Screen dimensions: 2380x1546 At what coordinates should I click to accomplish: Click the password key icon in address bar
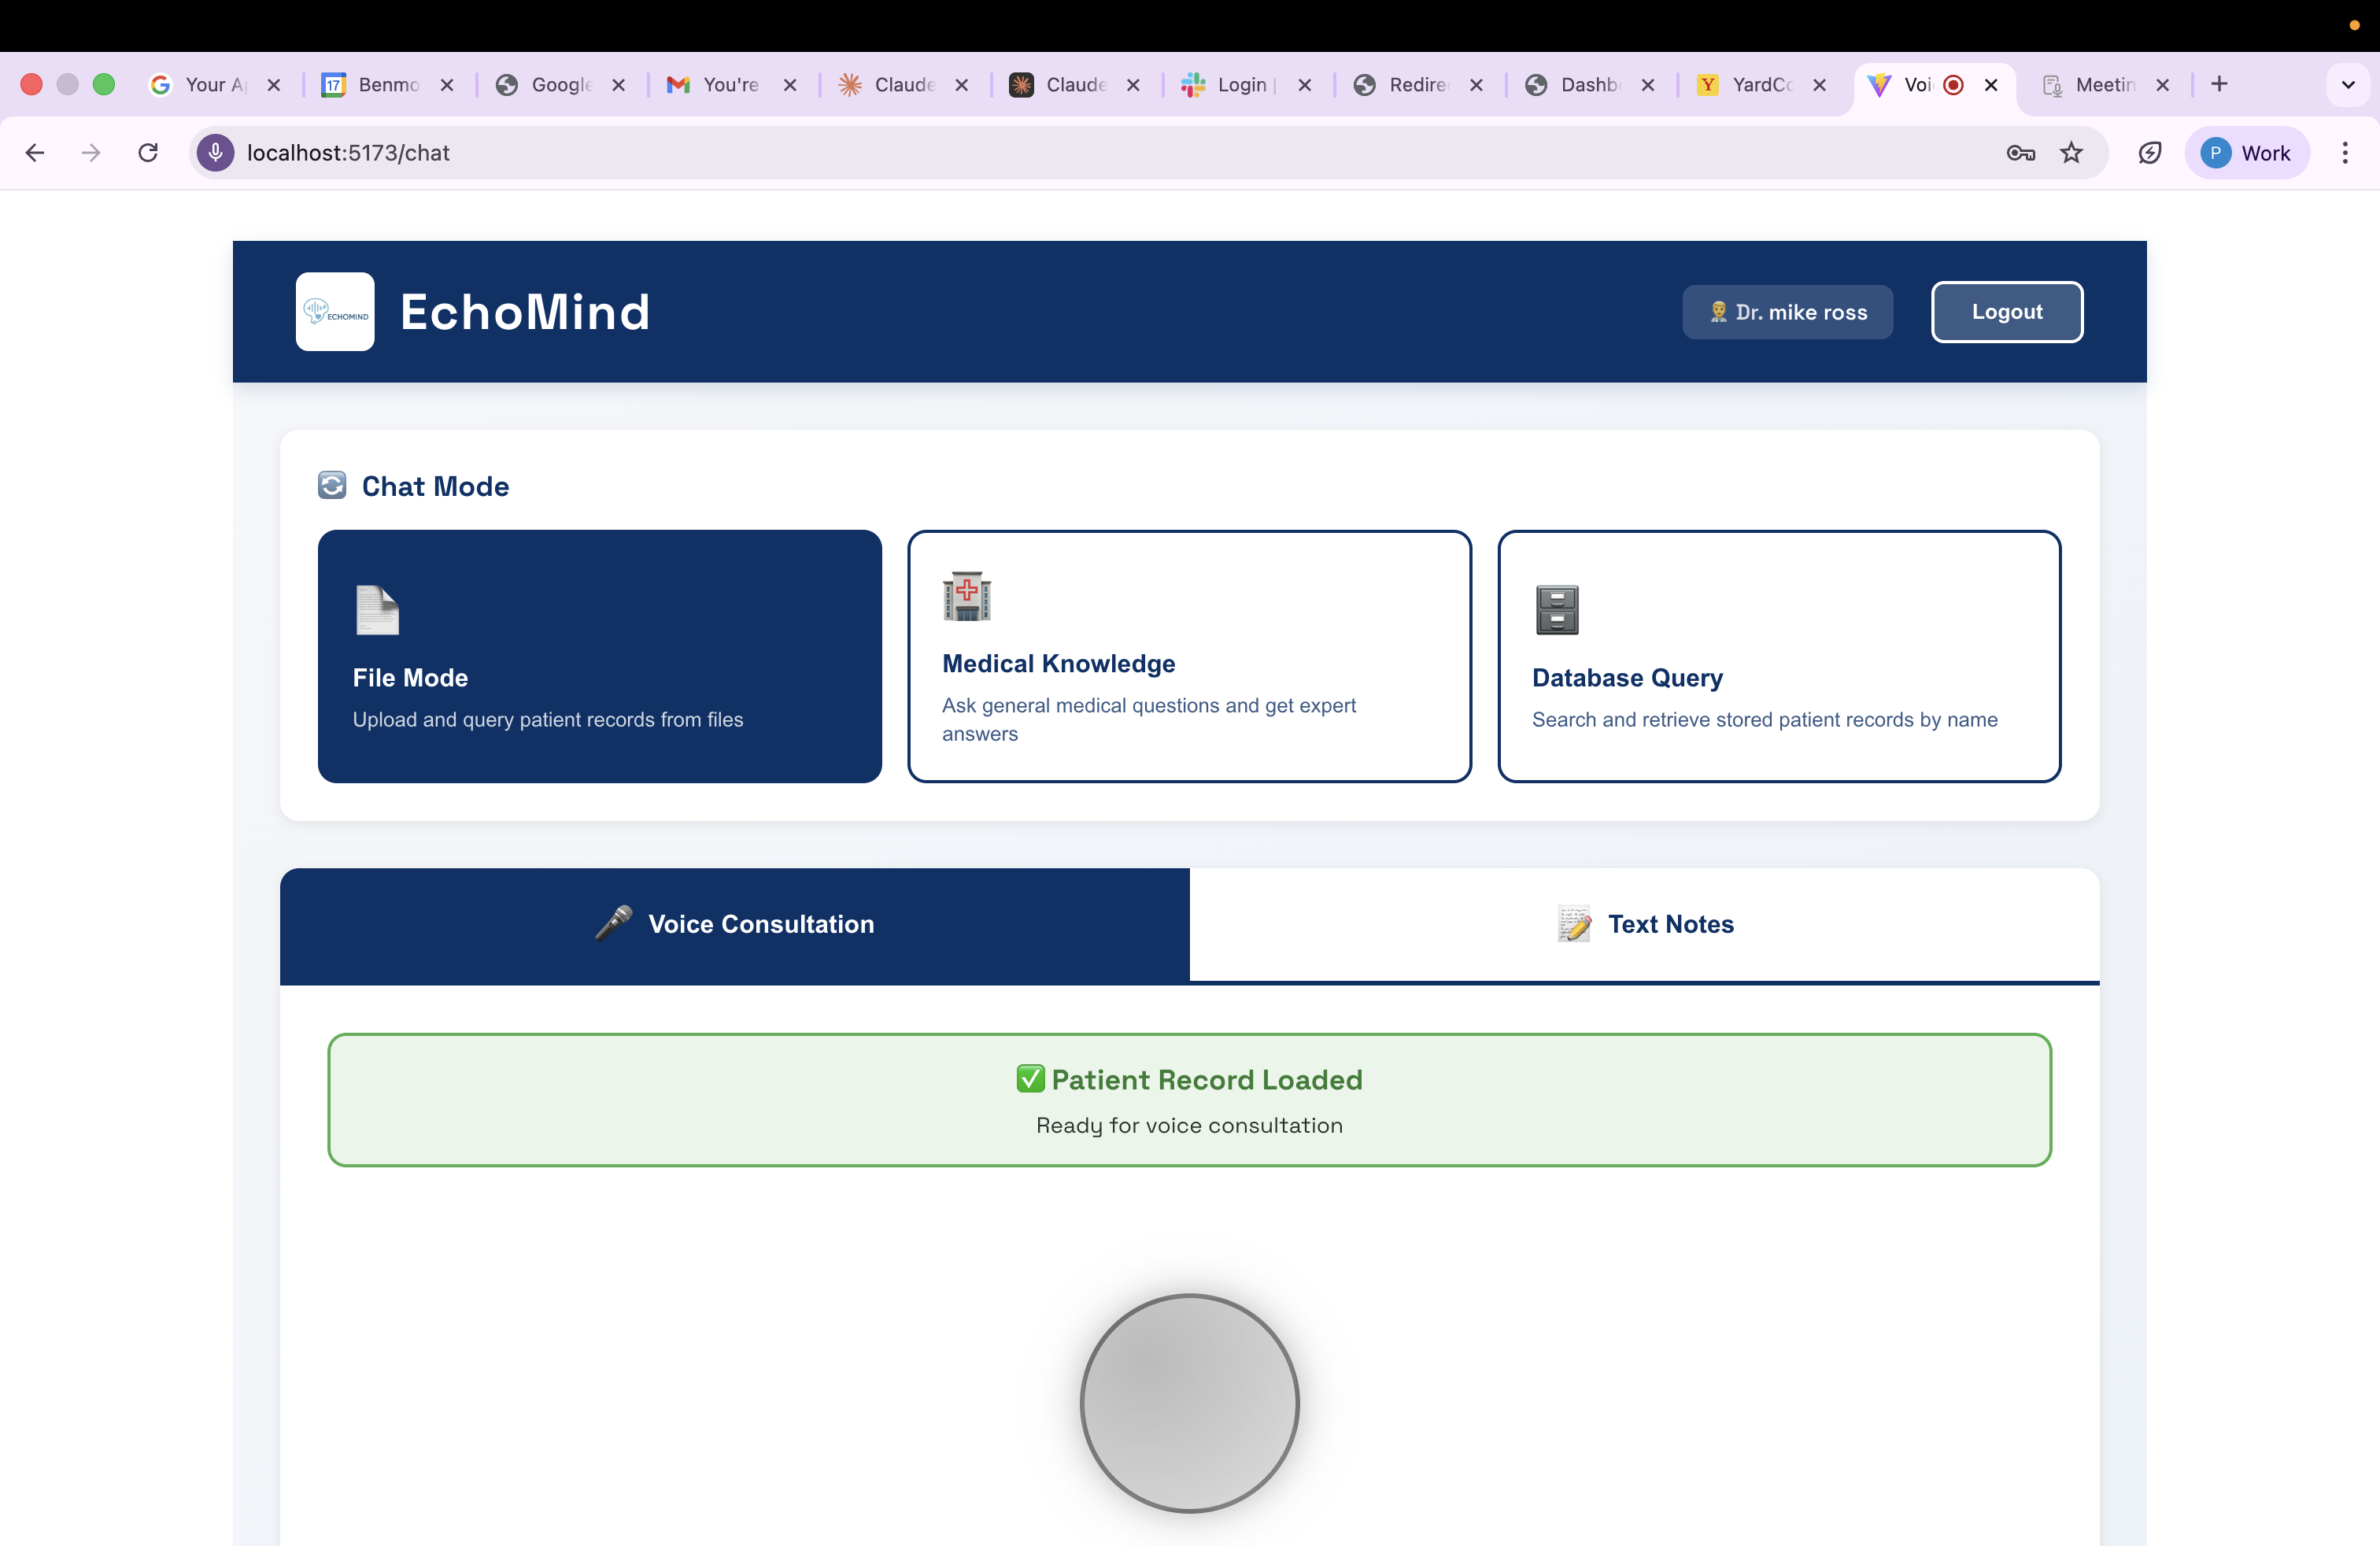(x=2021, y=153)
